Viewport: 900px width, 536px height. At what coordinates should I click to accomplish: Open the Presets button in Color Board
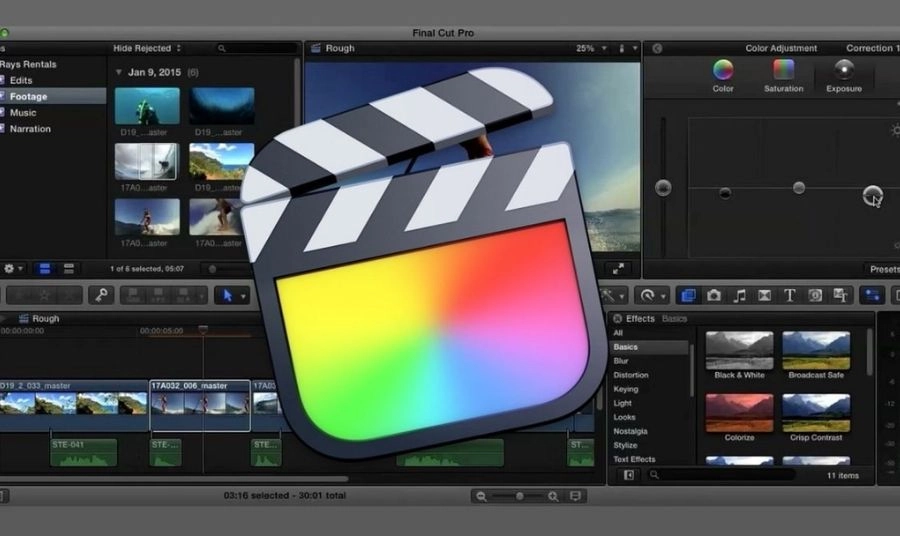coord(884,269)
